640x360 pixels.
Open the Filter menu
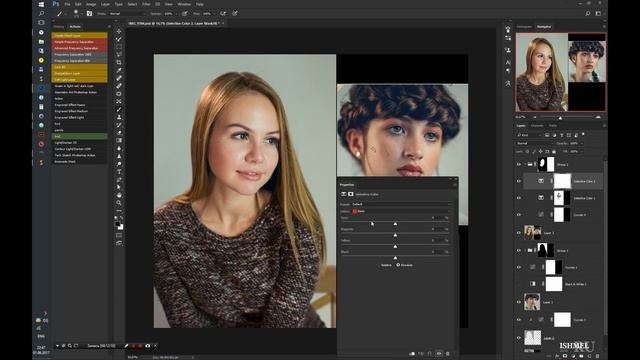[x=146, y=4]
